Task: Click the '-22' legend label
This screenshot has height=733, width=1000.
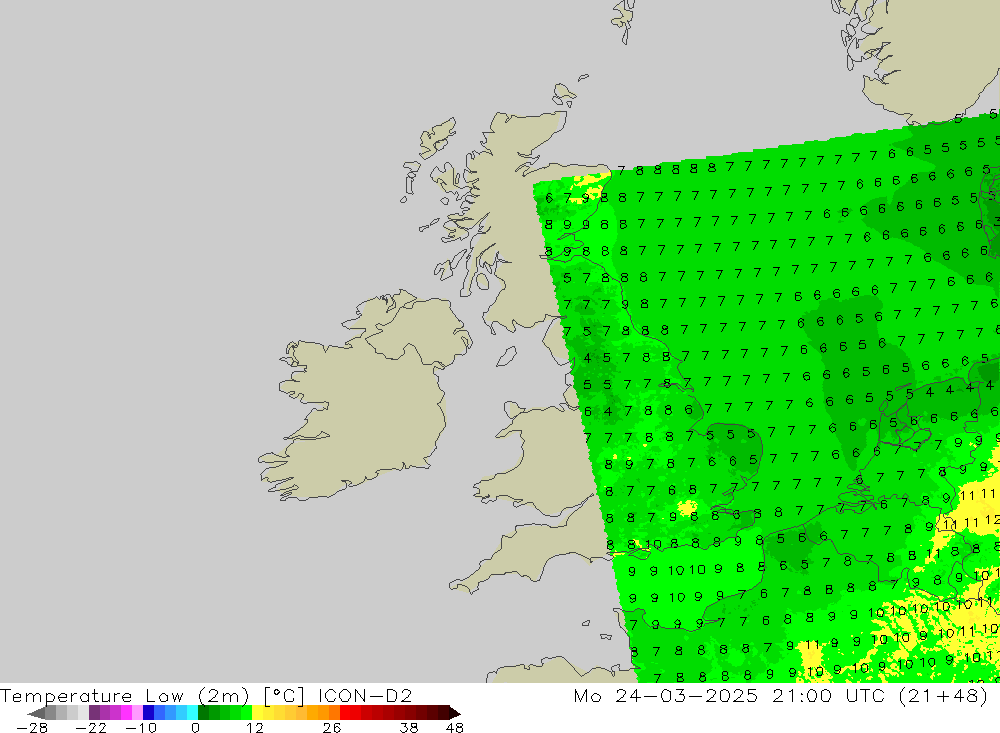Action: click(x=91, y=728)
